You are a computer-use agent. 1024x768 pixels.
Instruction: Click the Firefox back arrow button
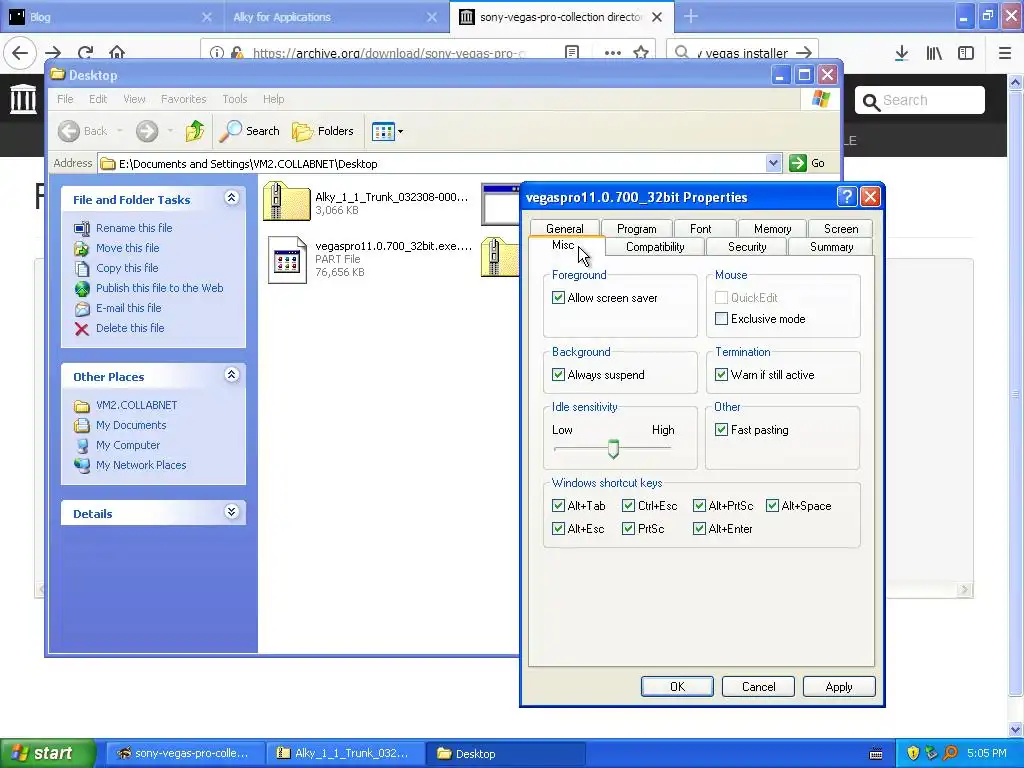(x=20, y=52)
